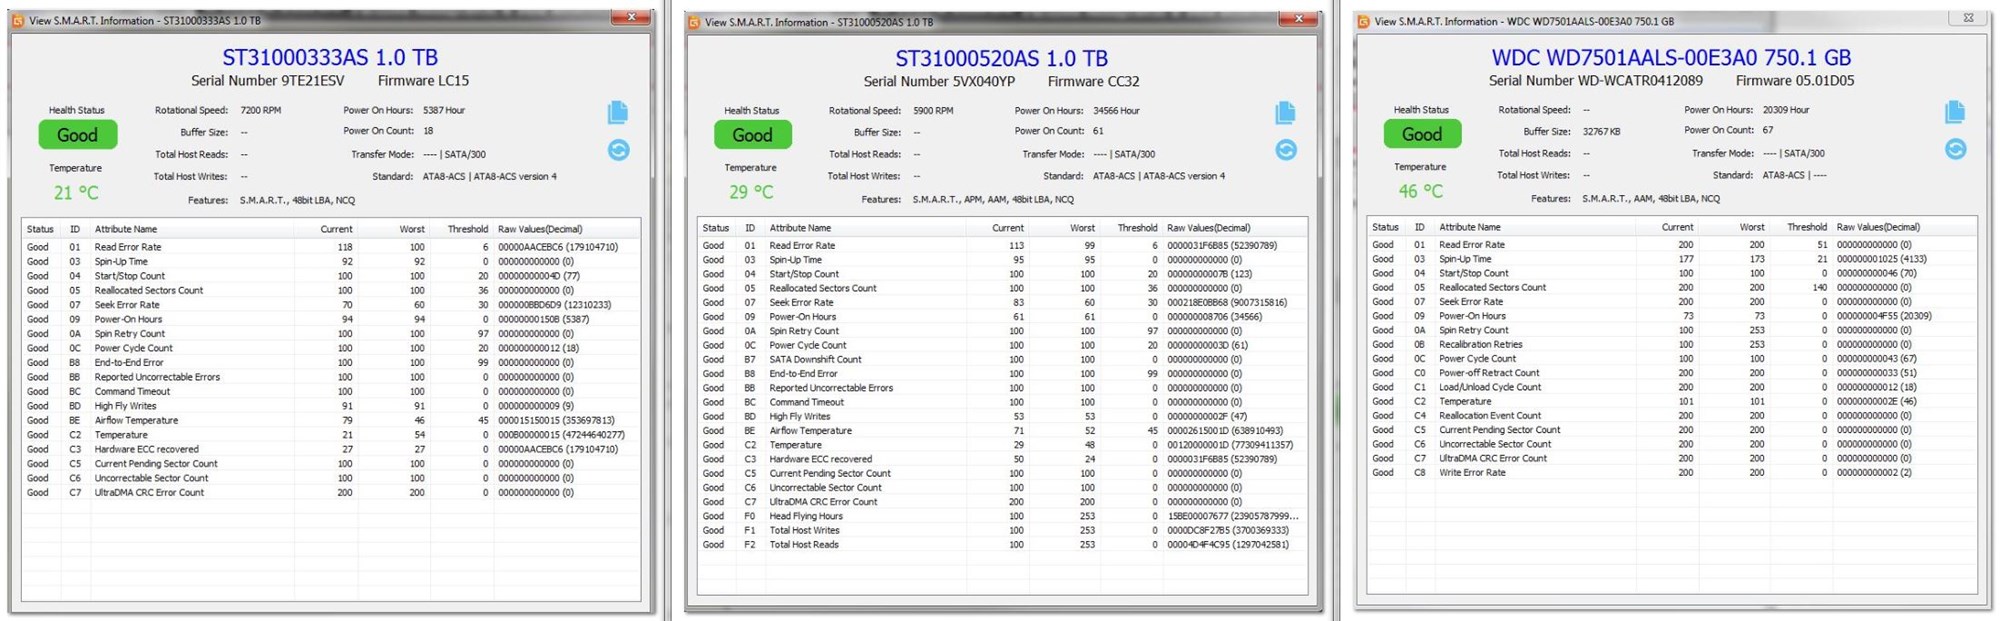Screen dimensions: 2000x621
Task: Click the Status column header in WDC WD7501AALS window
Action: [x=1385, y=227]
